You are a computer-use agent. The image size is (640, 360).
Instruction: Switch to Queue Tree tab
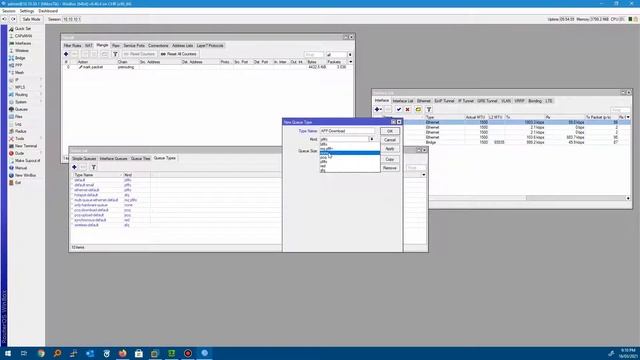[140, 158]
